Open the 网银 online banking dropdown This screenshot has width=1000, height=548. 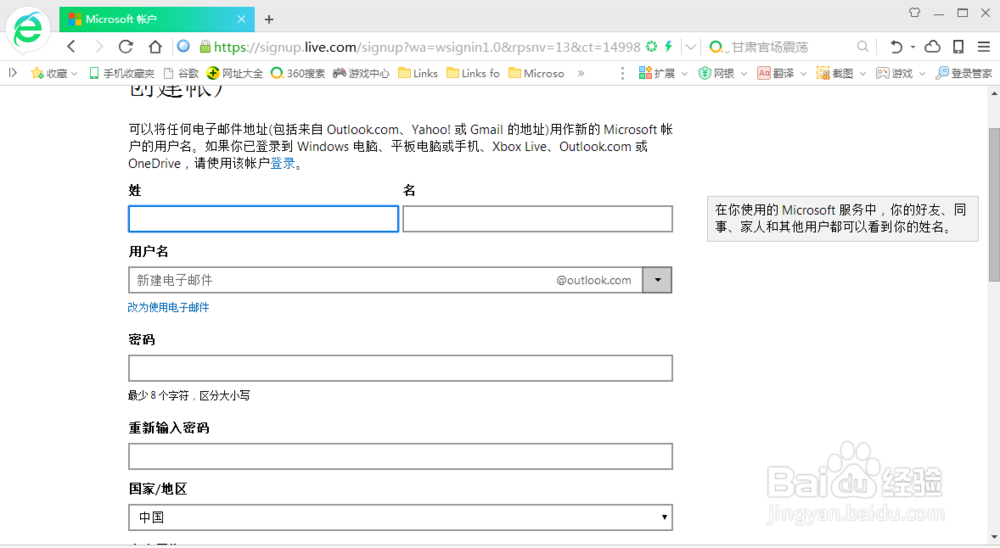723,73
